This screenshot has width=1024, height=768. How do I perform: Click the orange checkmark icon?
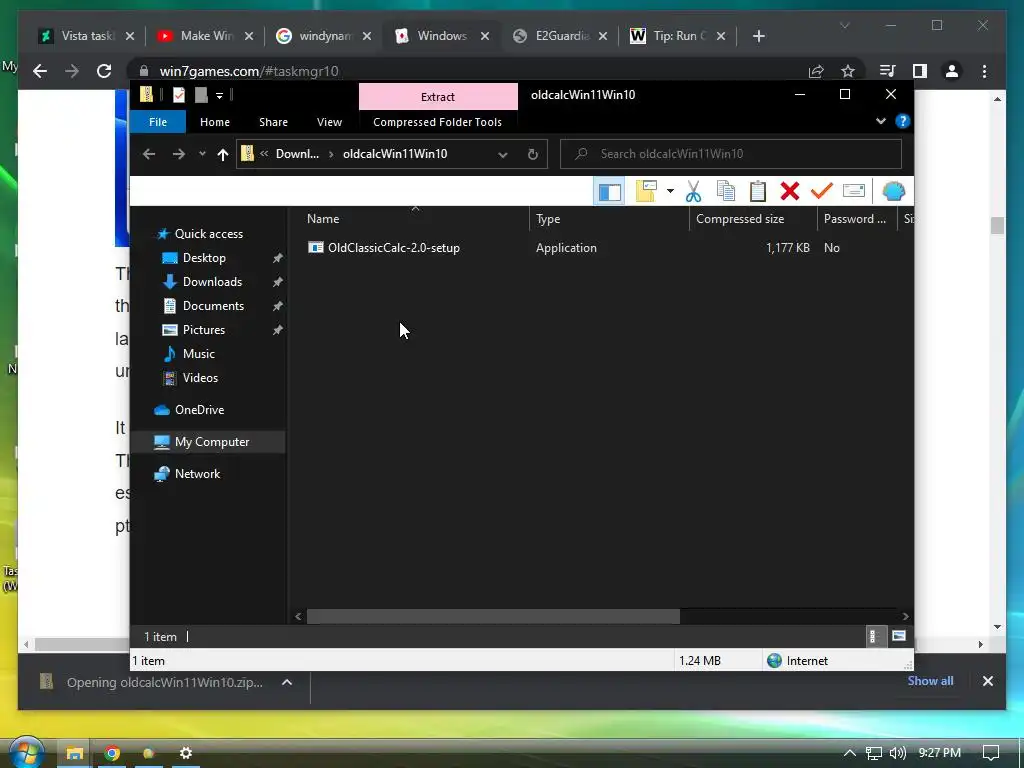[822, 191]
